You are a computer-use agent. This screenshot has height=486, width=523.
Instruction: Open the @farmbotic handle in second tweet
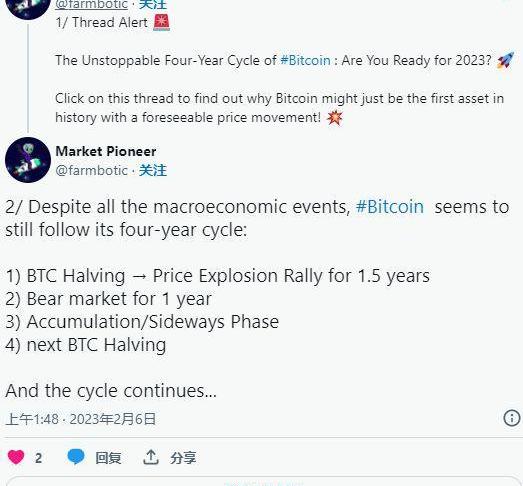pyautogui.click(x=91, y=170)
